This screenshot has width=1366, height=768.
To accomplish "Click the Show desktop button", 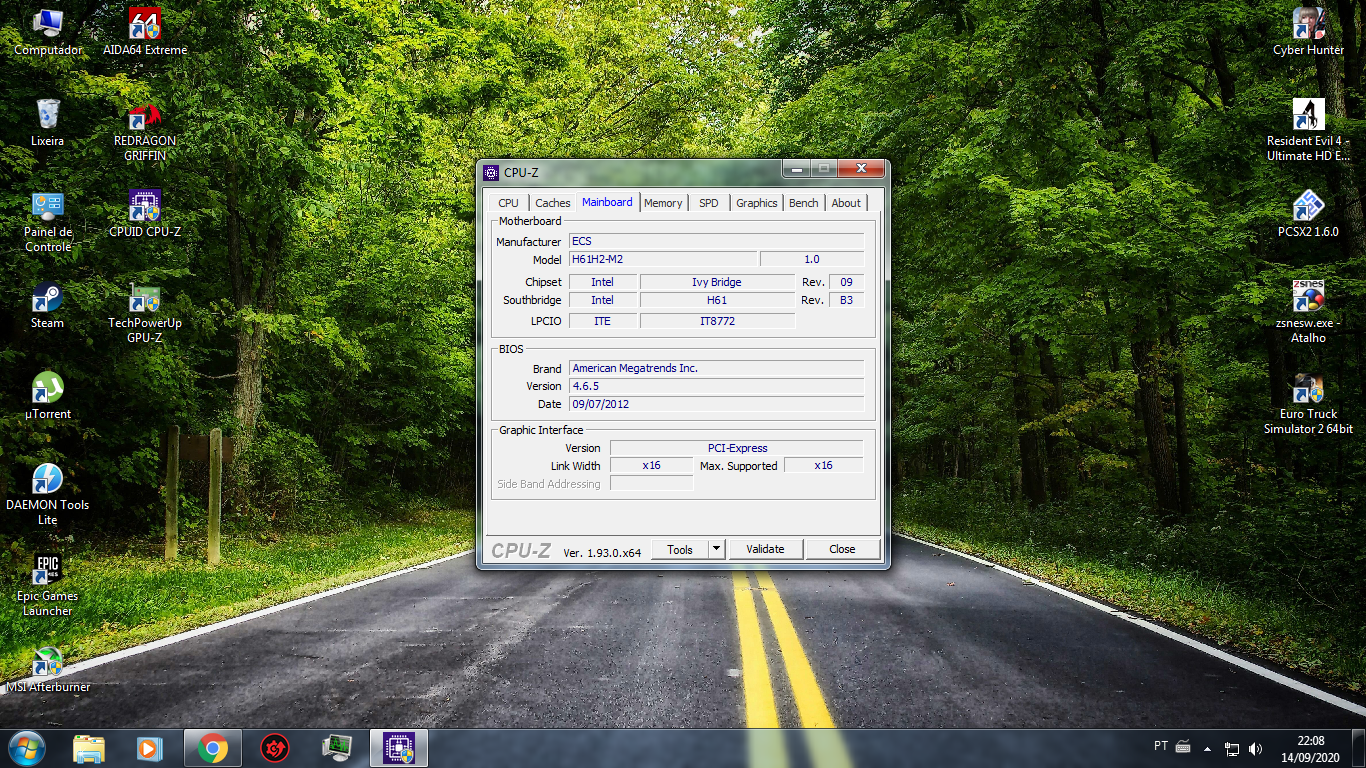I will click(x=1359, y=748).
